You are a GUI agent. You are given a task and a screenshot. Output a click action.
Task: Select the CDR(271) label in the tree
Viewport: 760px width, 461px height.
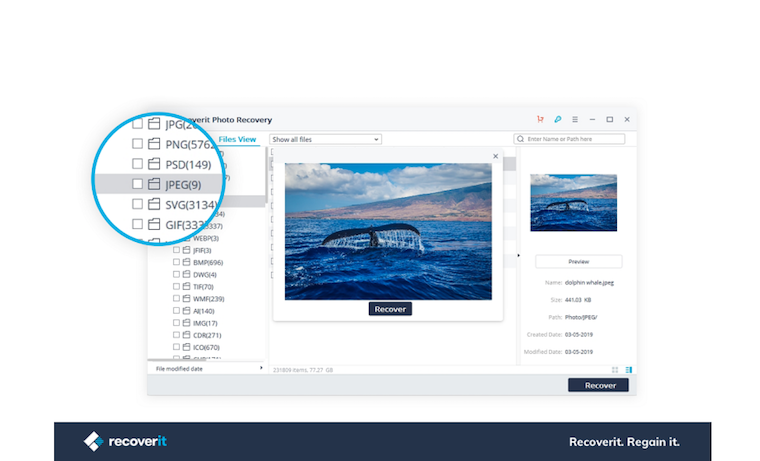pos(207,335)
